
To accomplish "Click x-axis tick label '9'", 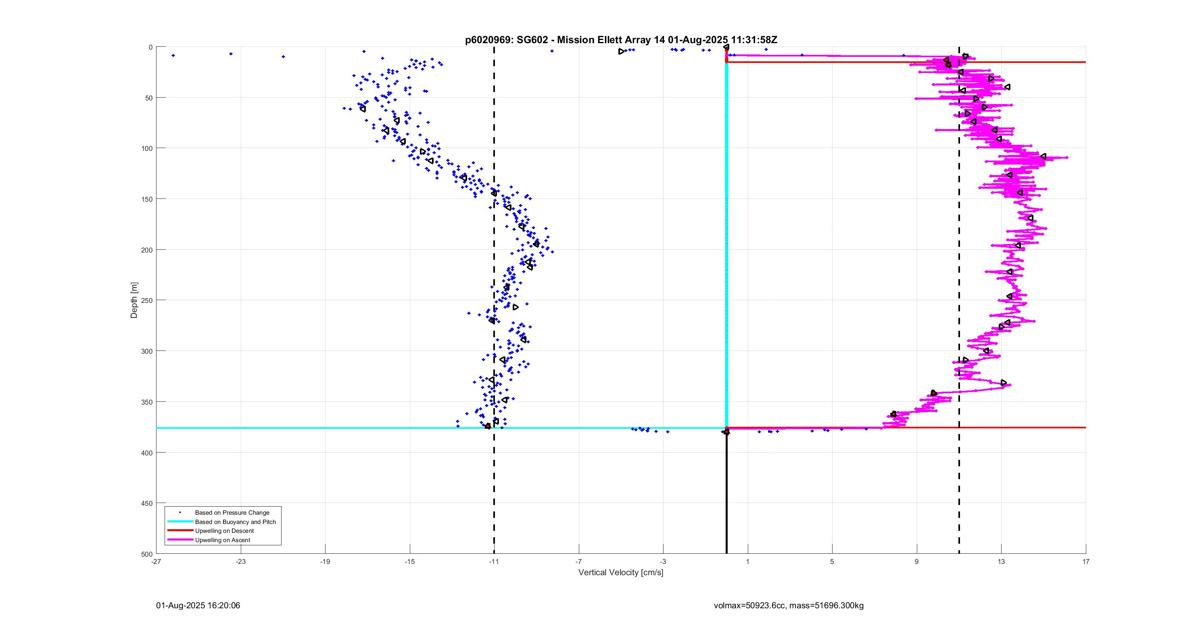I will [916, 561].
